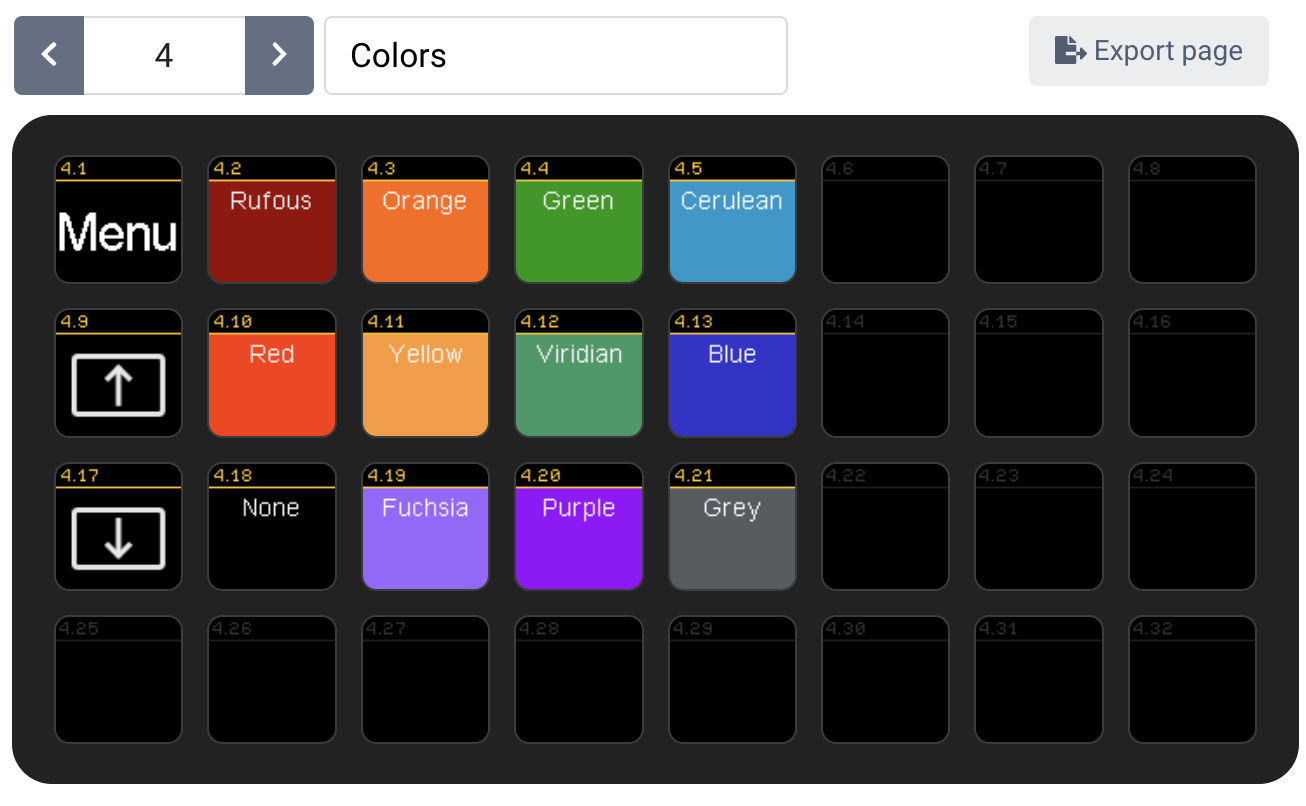Select the Grey color button
The image size is (1306, 806).
(x=732, y=529)
